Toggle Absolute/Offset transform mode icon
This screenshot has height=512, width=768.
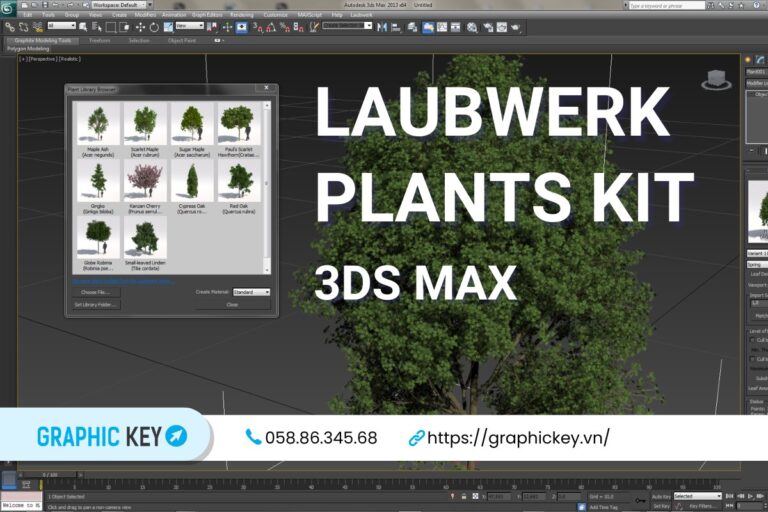475,496
